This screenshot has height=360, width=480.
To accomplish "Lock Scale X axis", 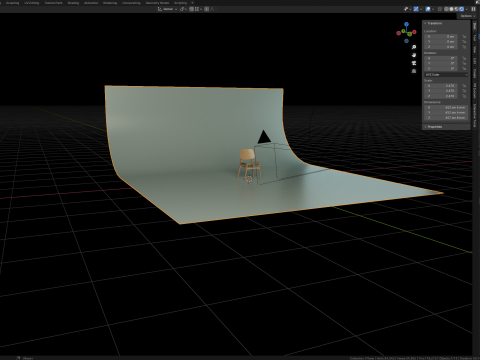I will pos(464,86).
